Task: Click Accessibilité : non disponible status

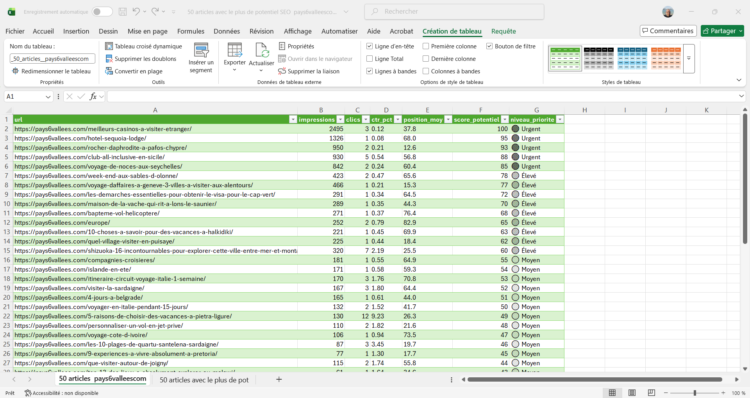Action: tap(61, 393)
